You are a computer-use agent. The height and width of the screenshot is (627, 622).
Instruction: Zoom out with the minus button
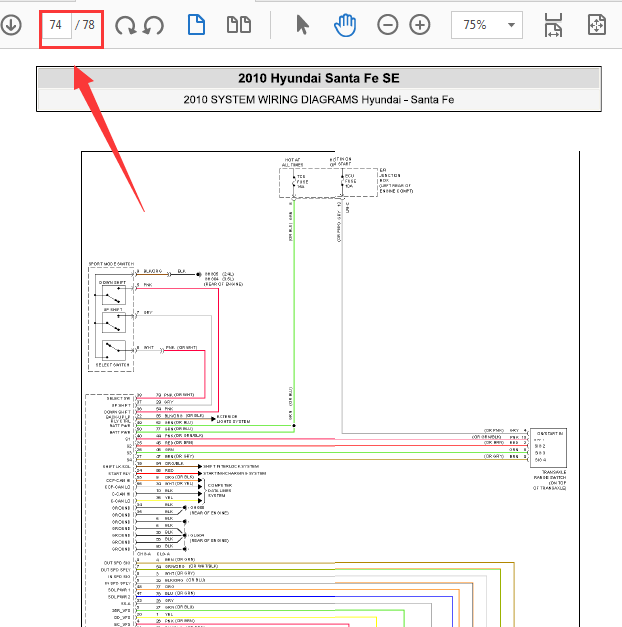pyautogui.click(x=388, y=25)
